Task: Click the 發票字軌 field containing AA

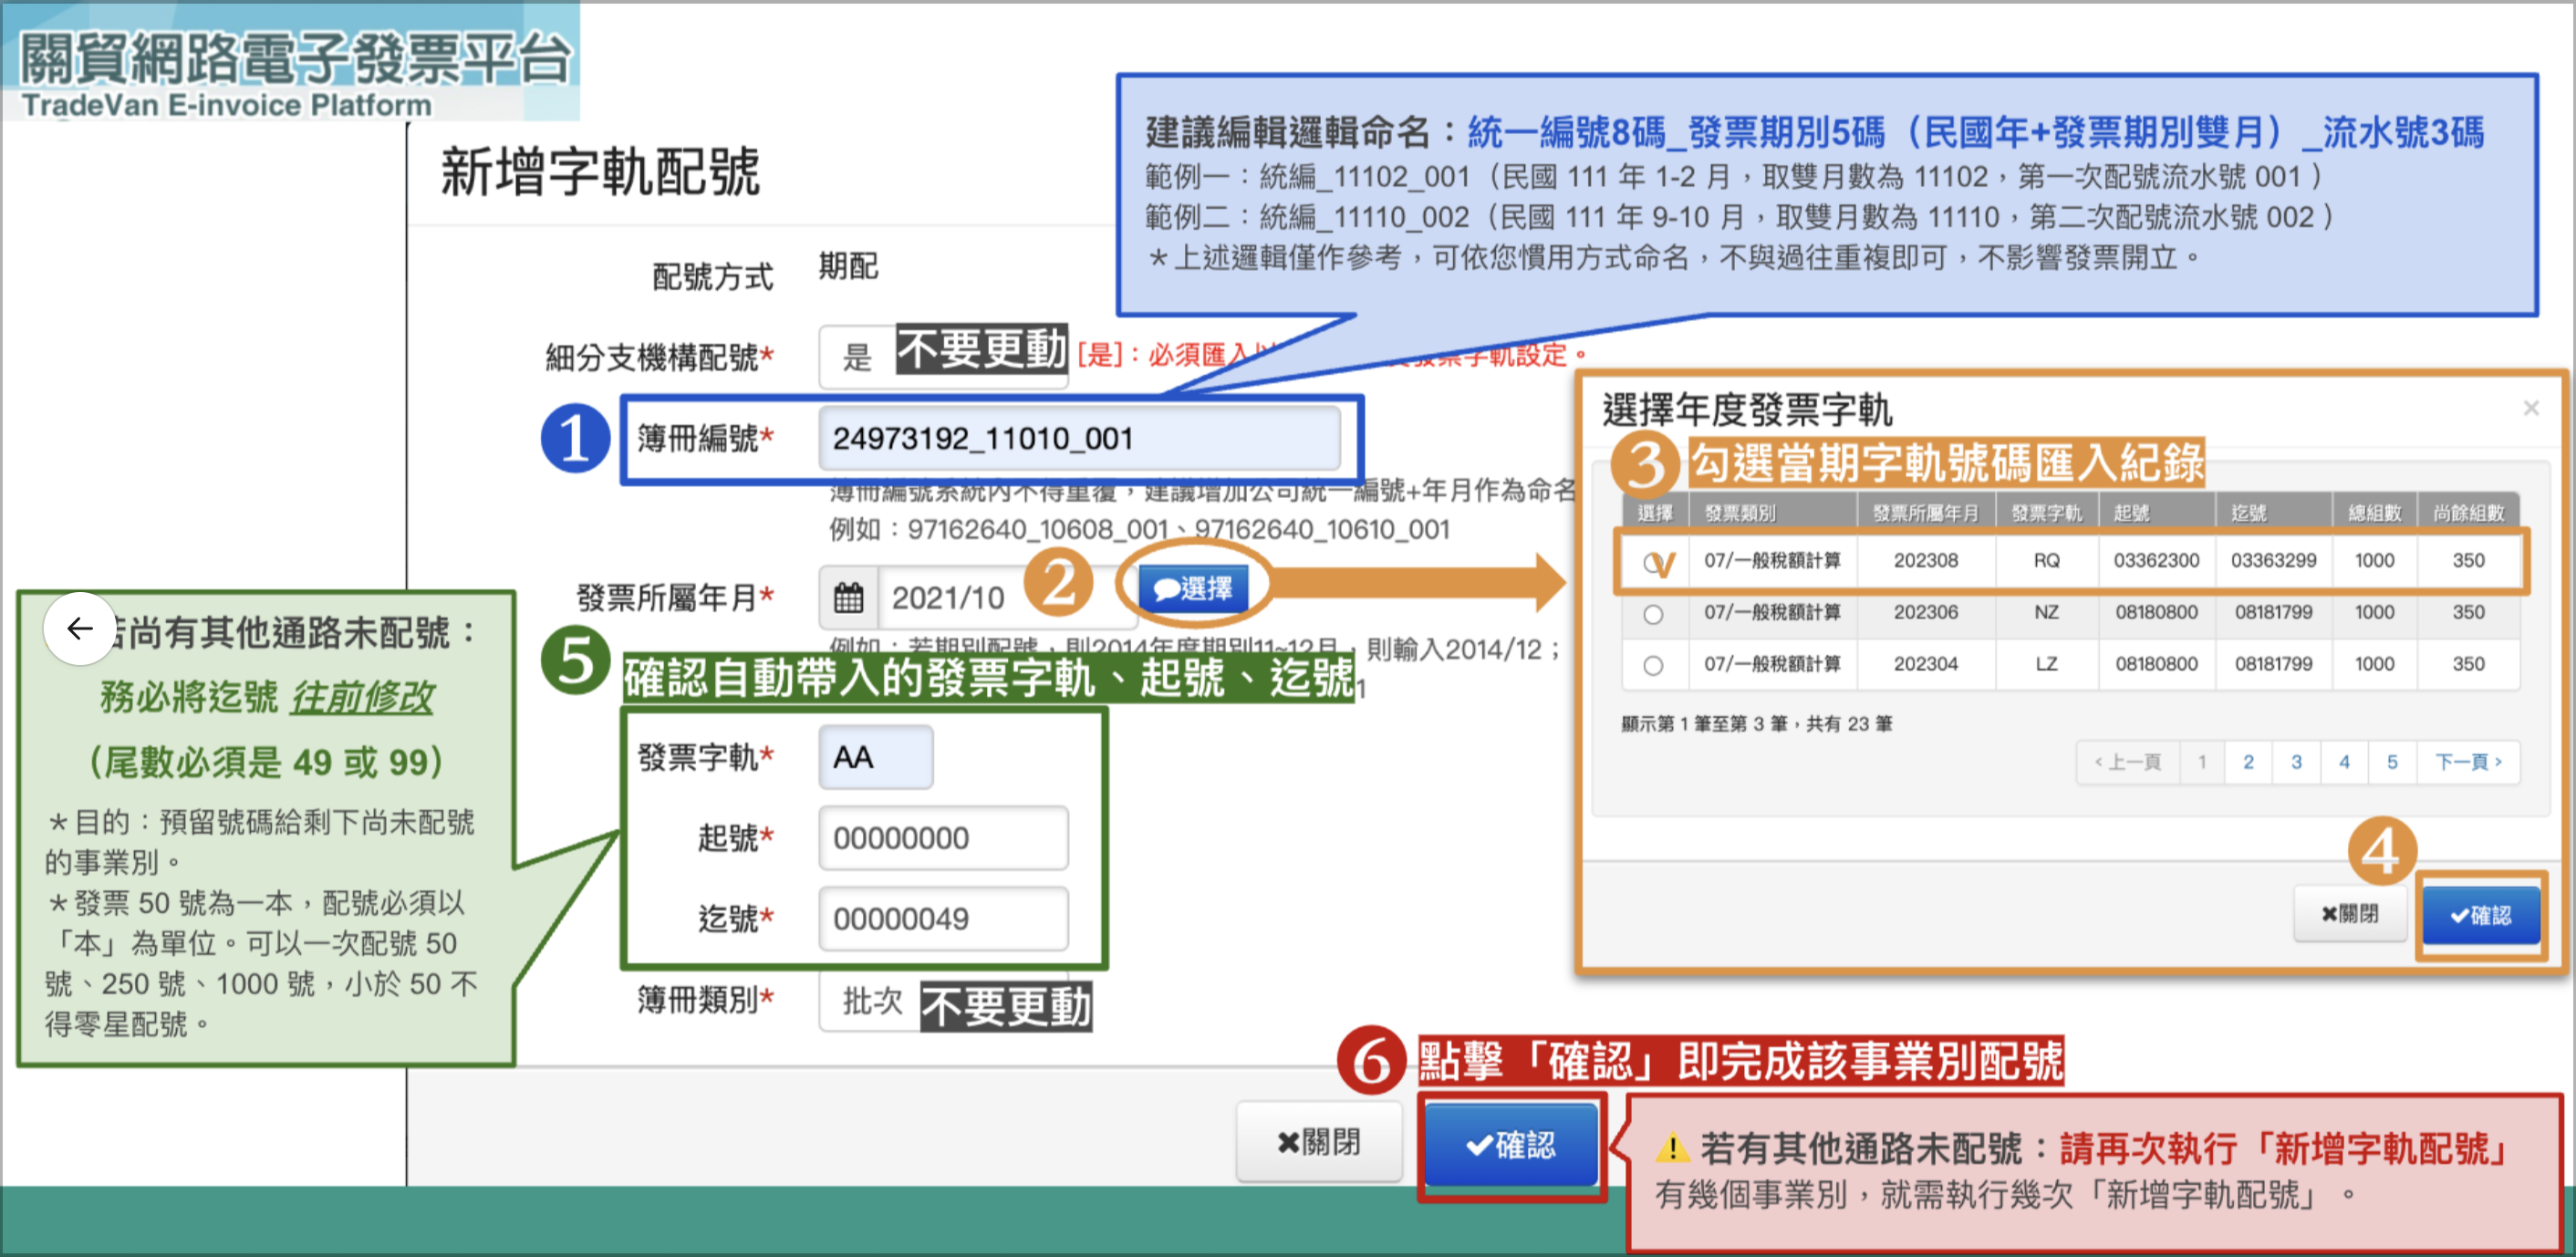Action: click(875, 757)
